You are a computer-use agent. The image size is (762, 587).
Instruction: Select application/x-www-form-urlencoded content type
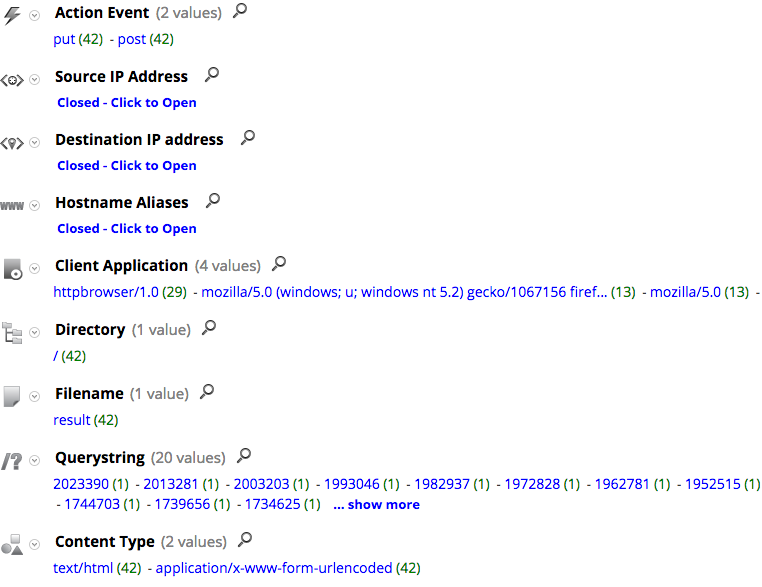click(274, 568)
